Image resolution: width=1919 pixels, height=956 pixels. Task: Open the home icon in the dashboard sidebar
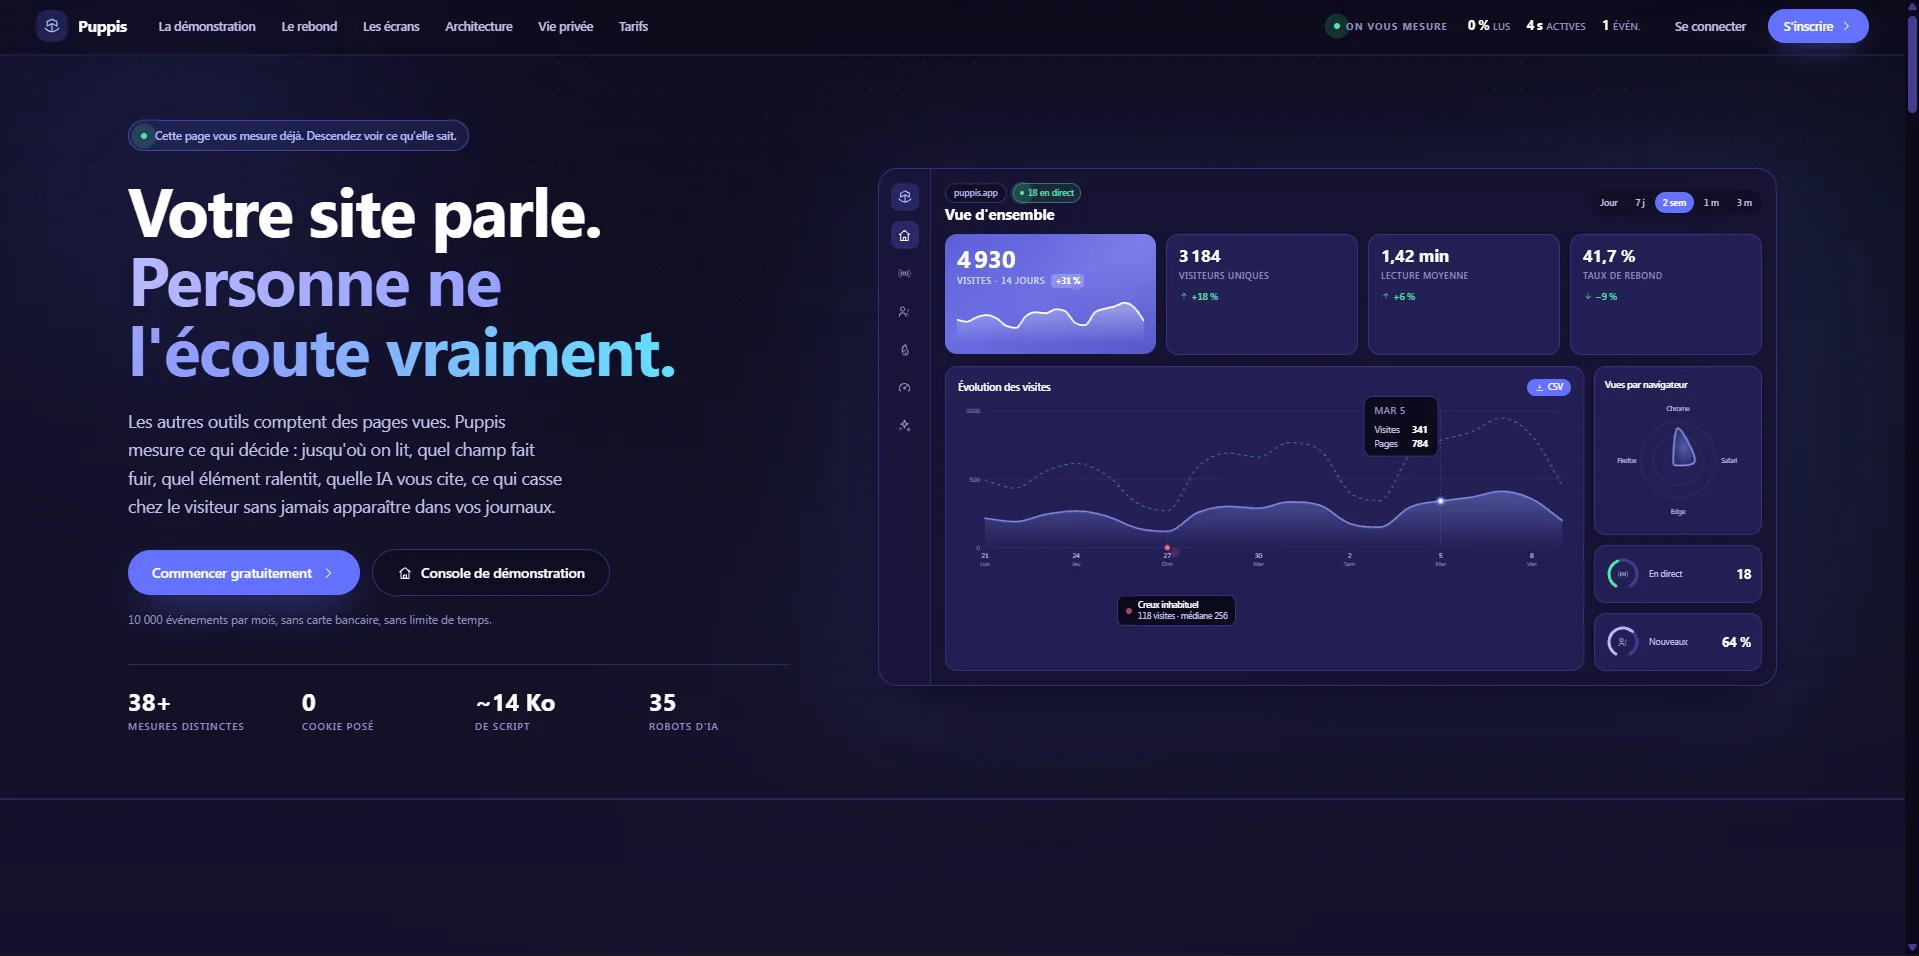904,235
